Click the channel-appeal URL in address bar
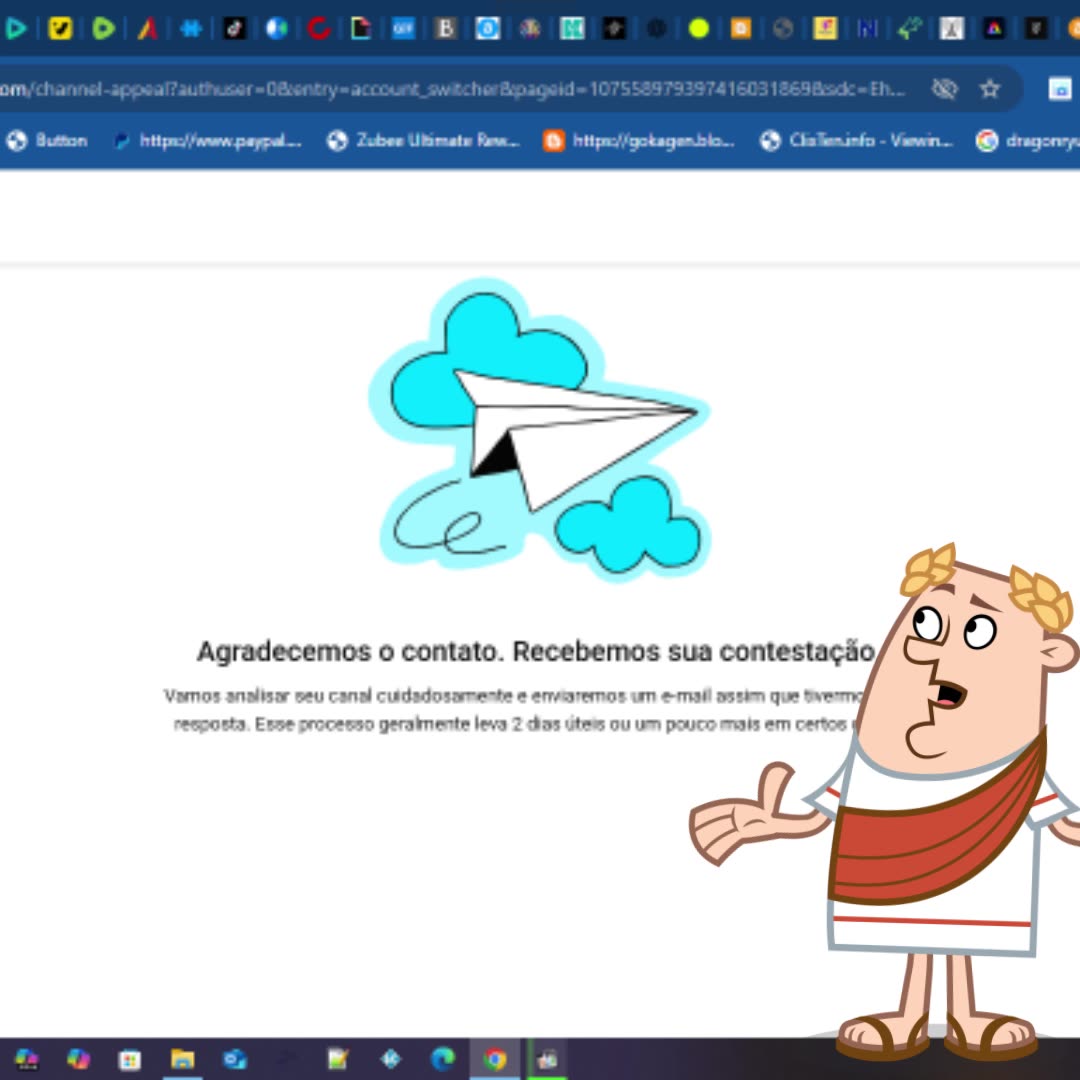 452,89
